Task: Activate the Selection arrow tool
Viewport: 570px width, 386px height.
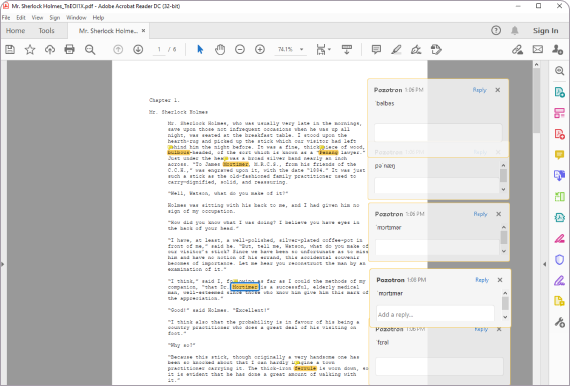Action: tap(200, 49)
